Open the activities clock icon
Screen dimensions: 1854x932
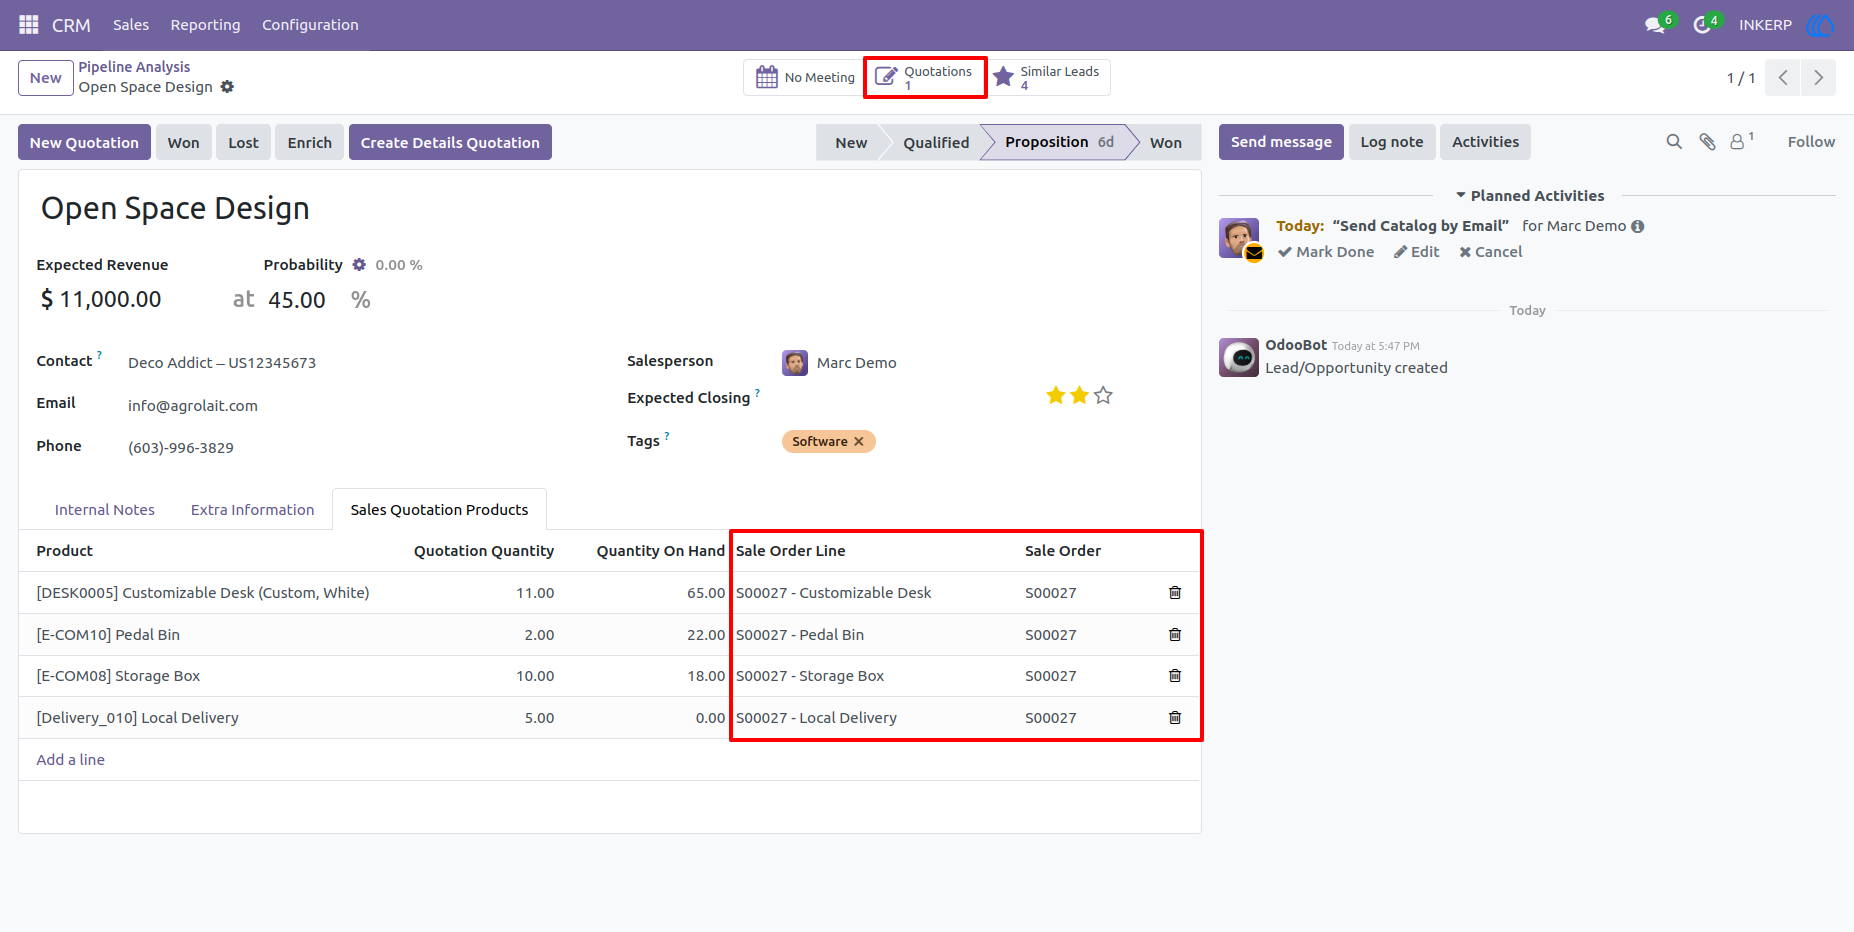pos(1702,25)
